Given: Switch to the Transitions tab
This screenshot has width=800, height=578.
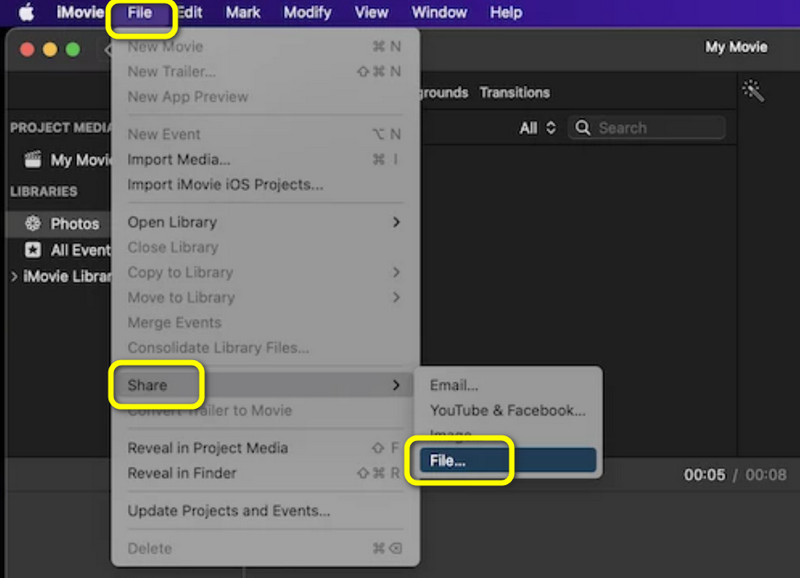Looking at the screenshot, I should pos(514,92).
